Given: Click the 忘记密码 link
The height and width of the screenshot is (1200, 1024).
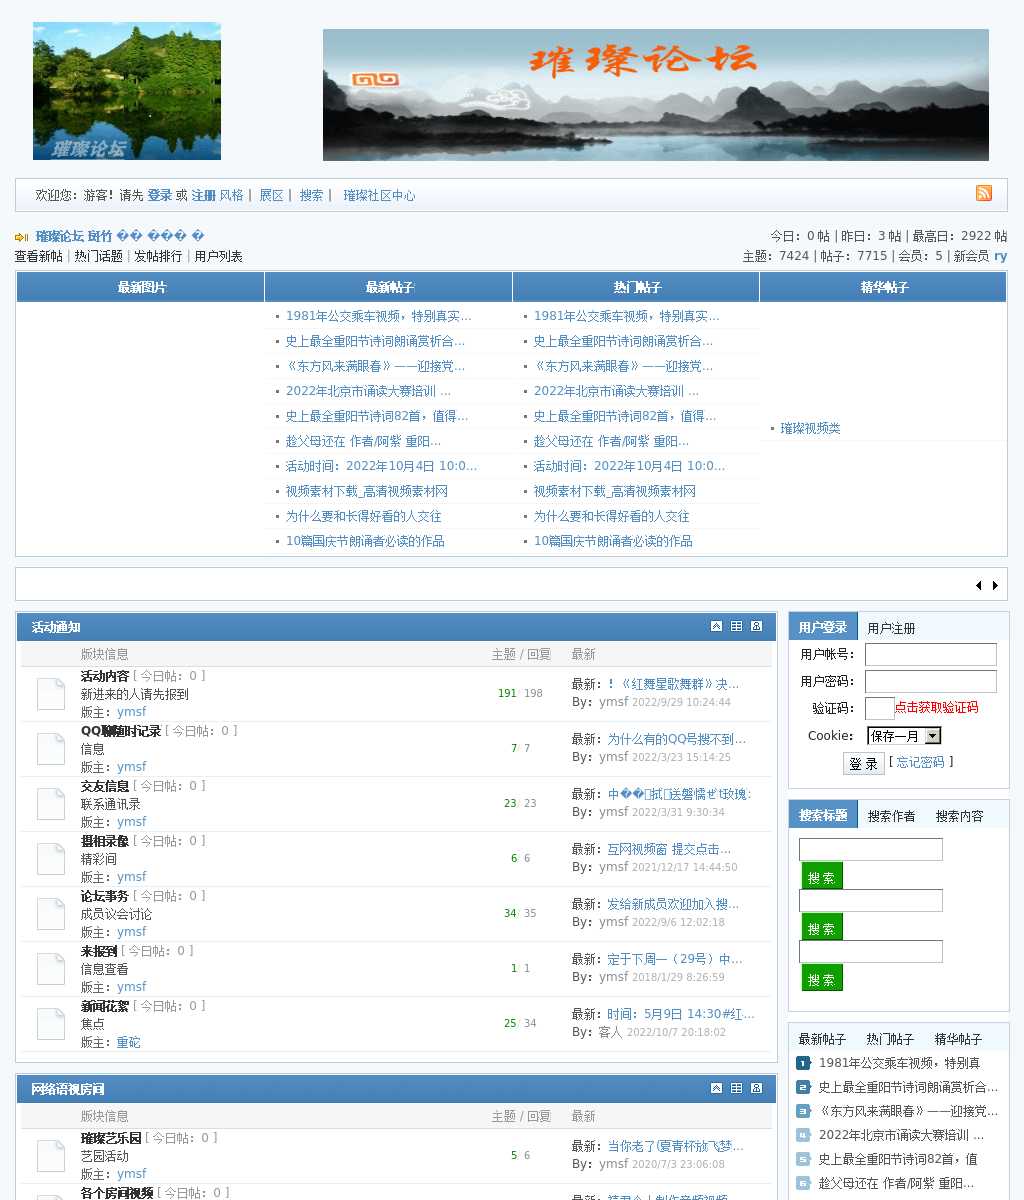Looking at the screenshot, I should click(920, 762).
